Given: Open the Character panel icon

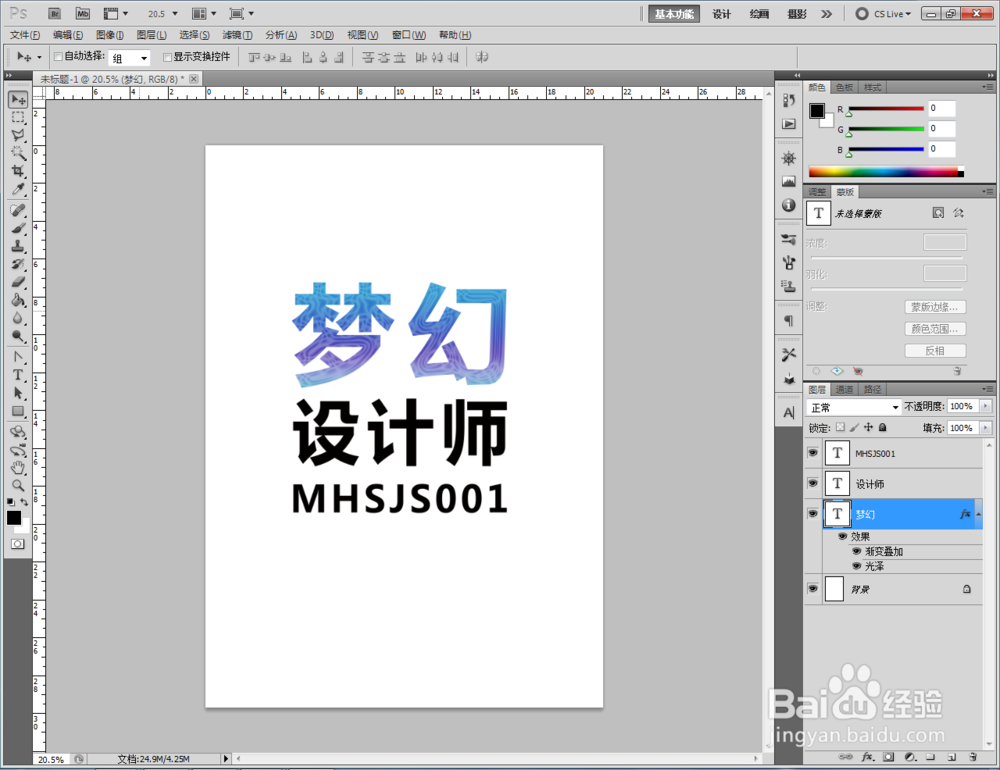Looking at the screenshot, I should [x=789, y=413].
